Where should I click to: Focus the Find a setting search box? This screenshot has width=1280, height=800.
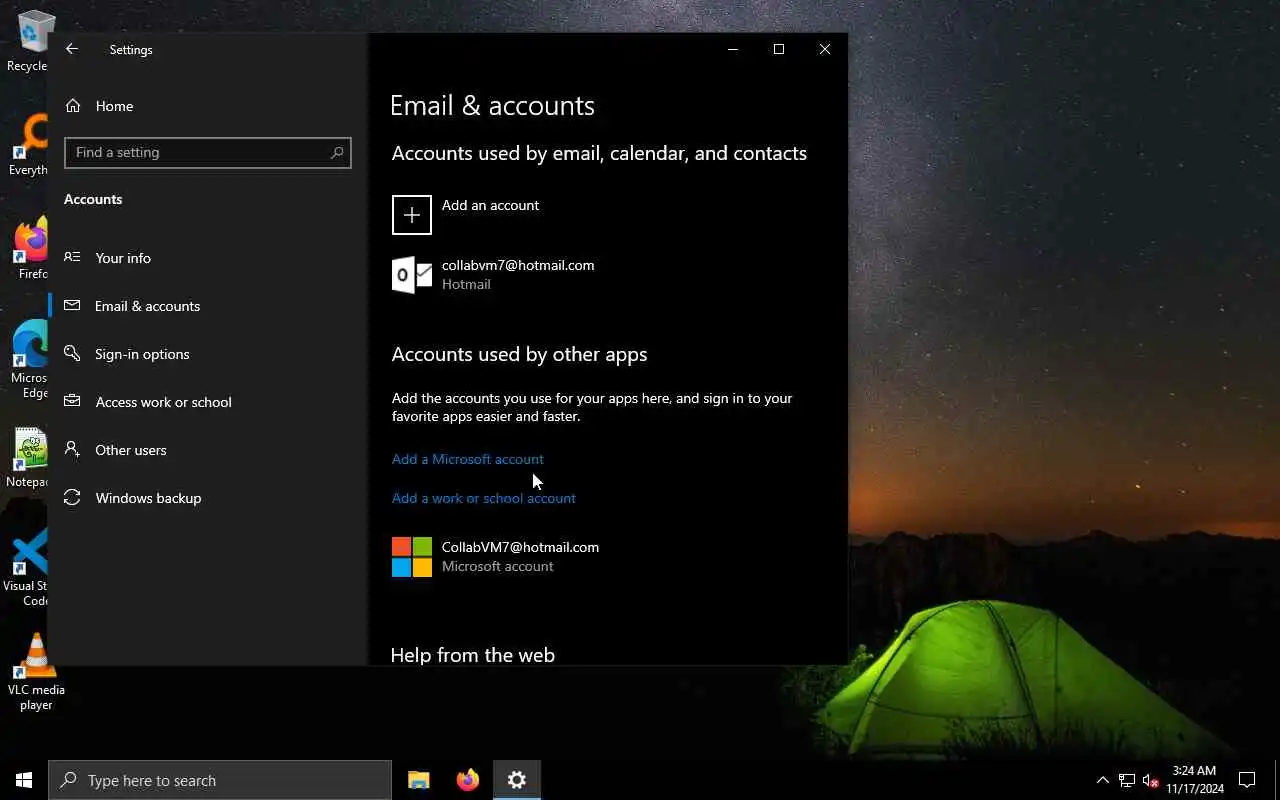pos(208,152)
